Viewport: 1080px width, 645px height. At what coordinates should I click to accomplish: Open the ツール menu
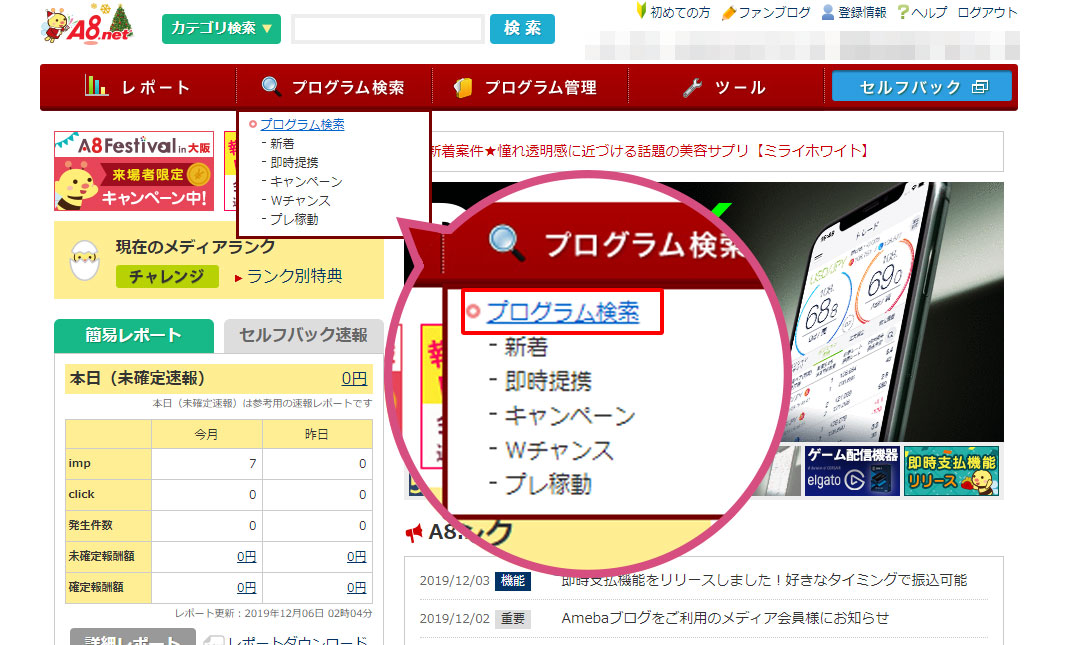point(726,88)
